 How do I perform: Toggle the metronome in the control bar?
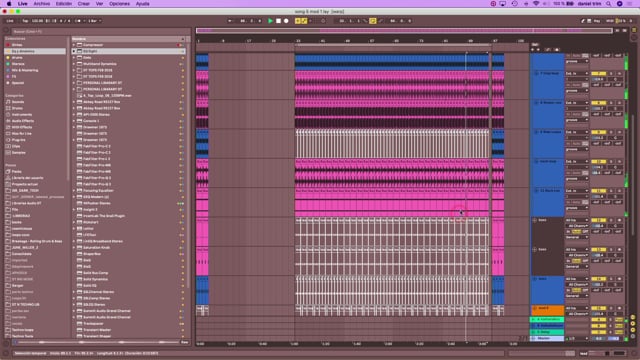point(79,21)
